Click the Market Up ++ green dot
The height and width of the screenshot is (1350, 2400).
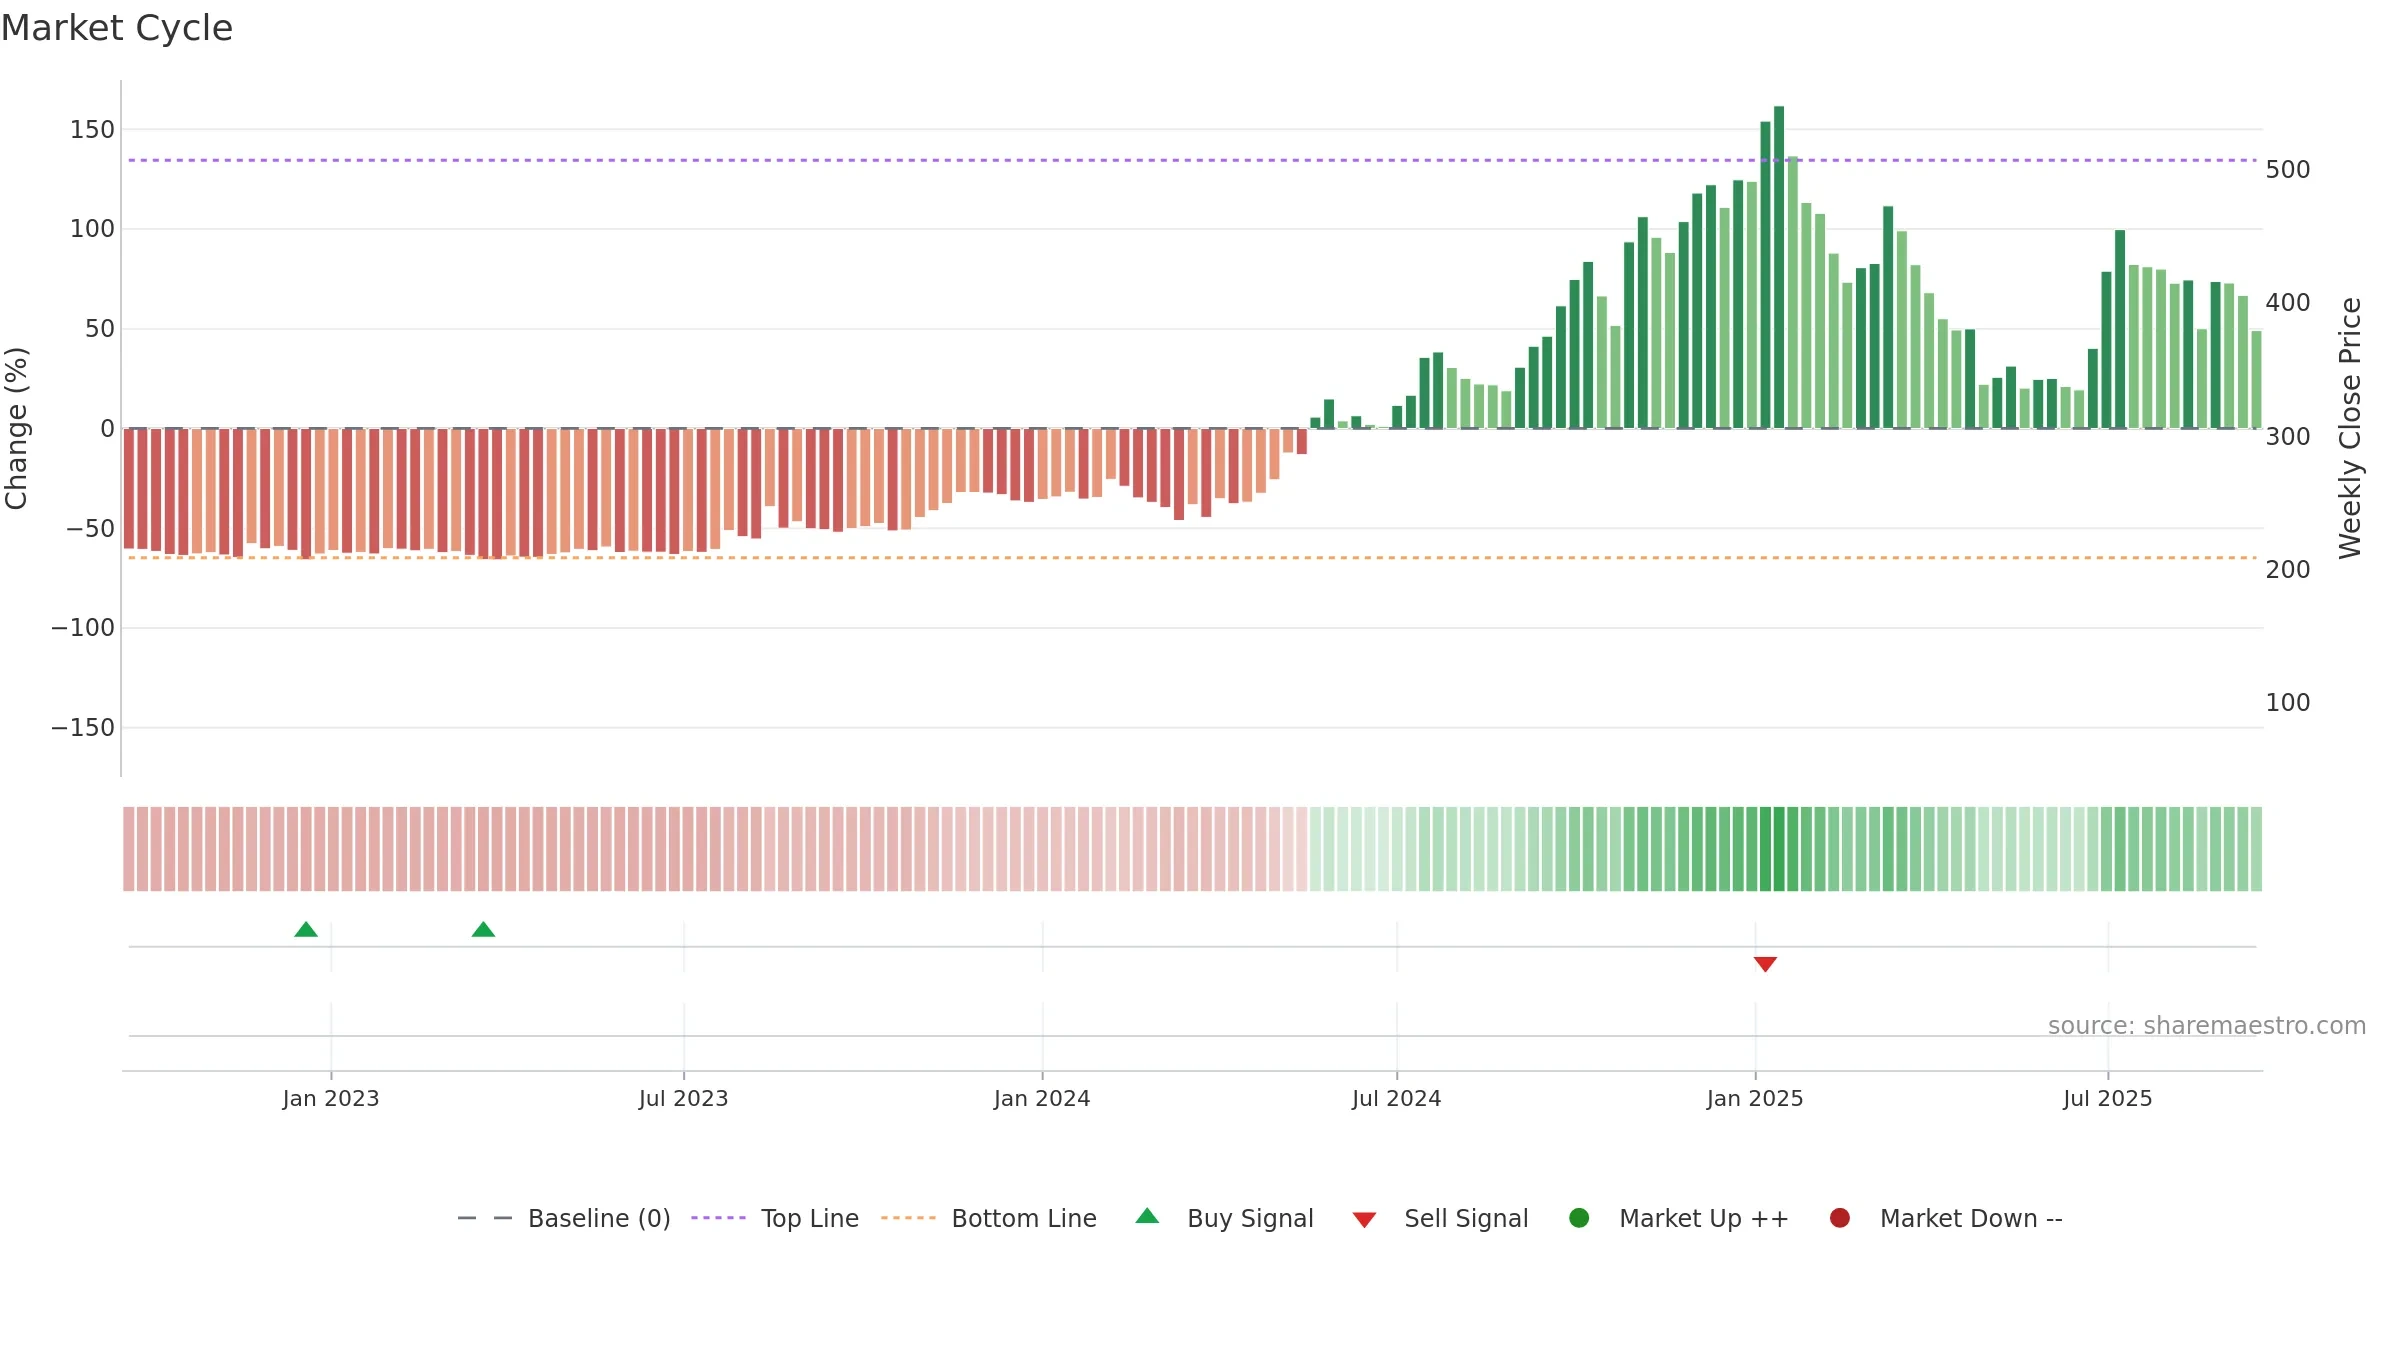(1579, 1218)
